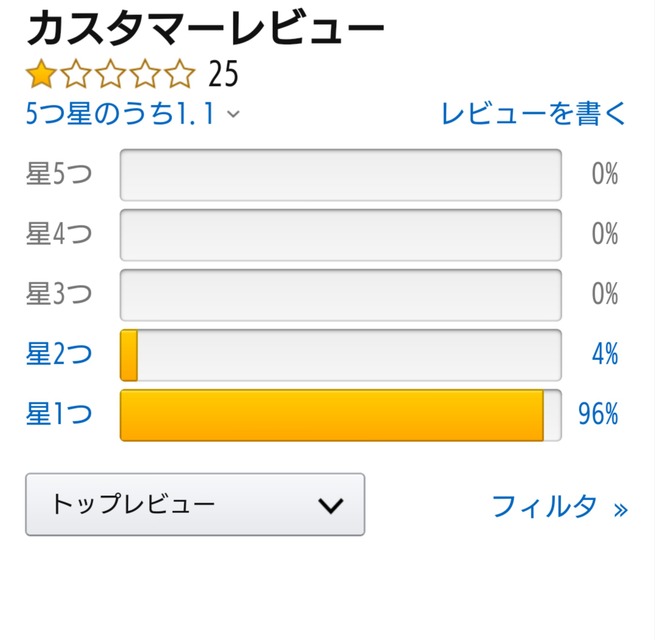Click the 4% percentage link
This screenshot has width=655, height=640.
604,354
